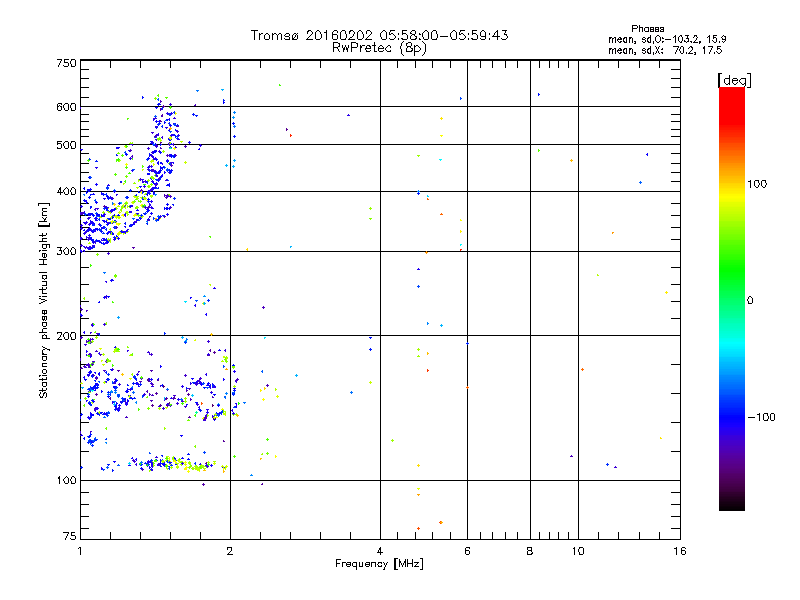Click the black bottom end of the colorbar
Viewport: 800px width, 600px height.
tap(732, 503)
